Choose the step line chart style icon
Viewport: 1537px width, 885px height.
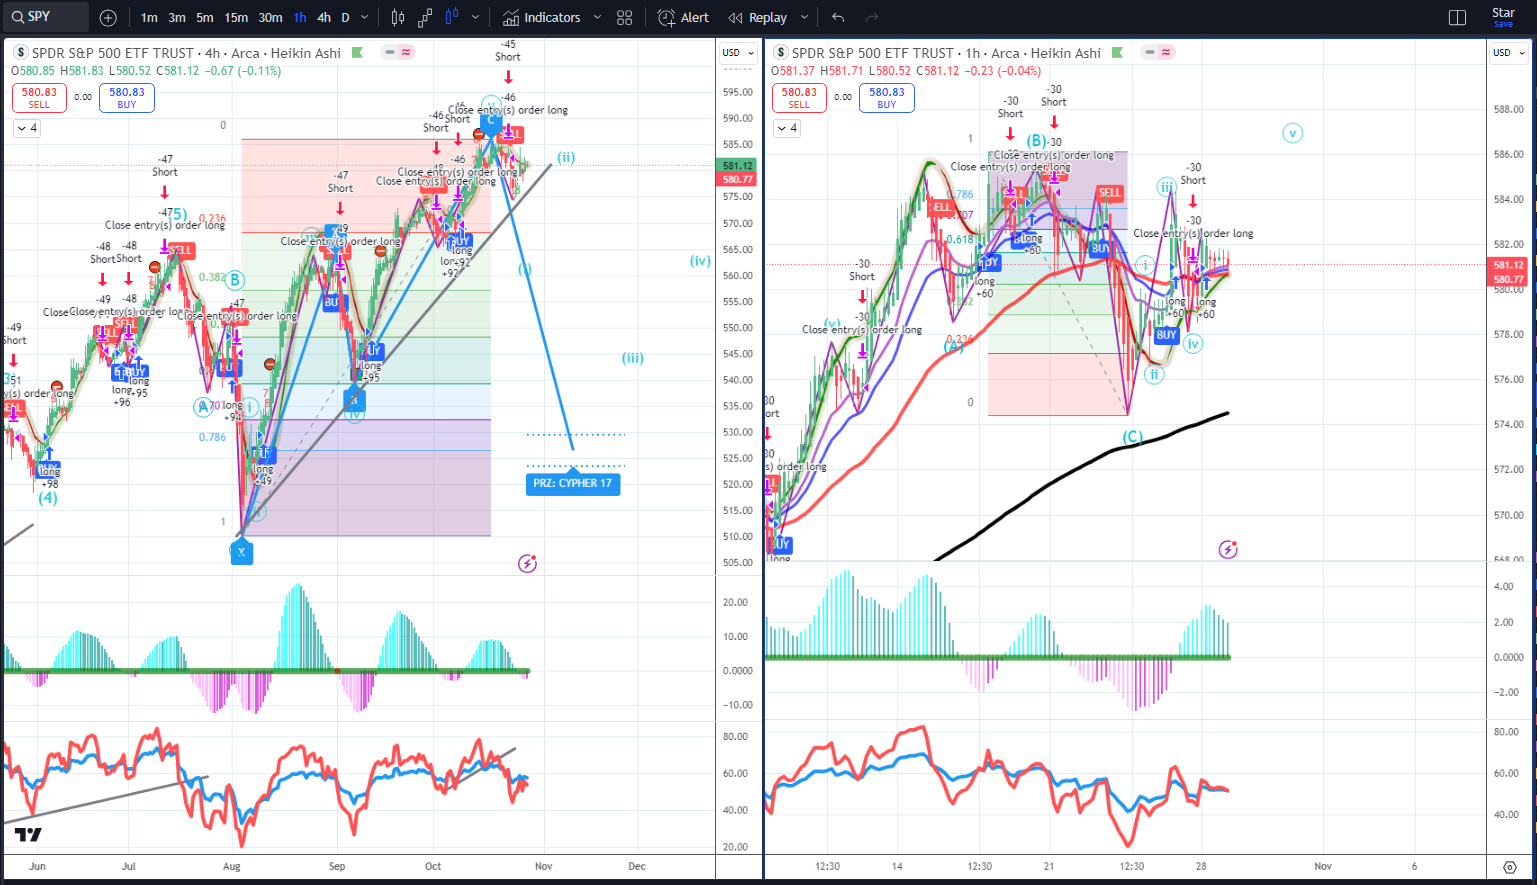(x=425, y=17)
